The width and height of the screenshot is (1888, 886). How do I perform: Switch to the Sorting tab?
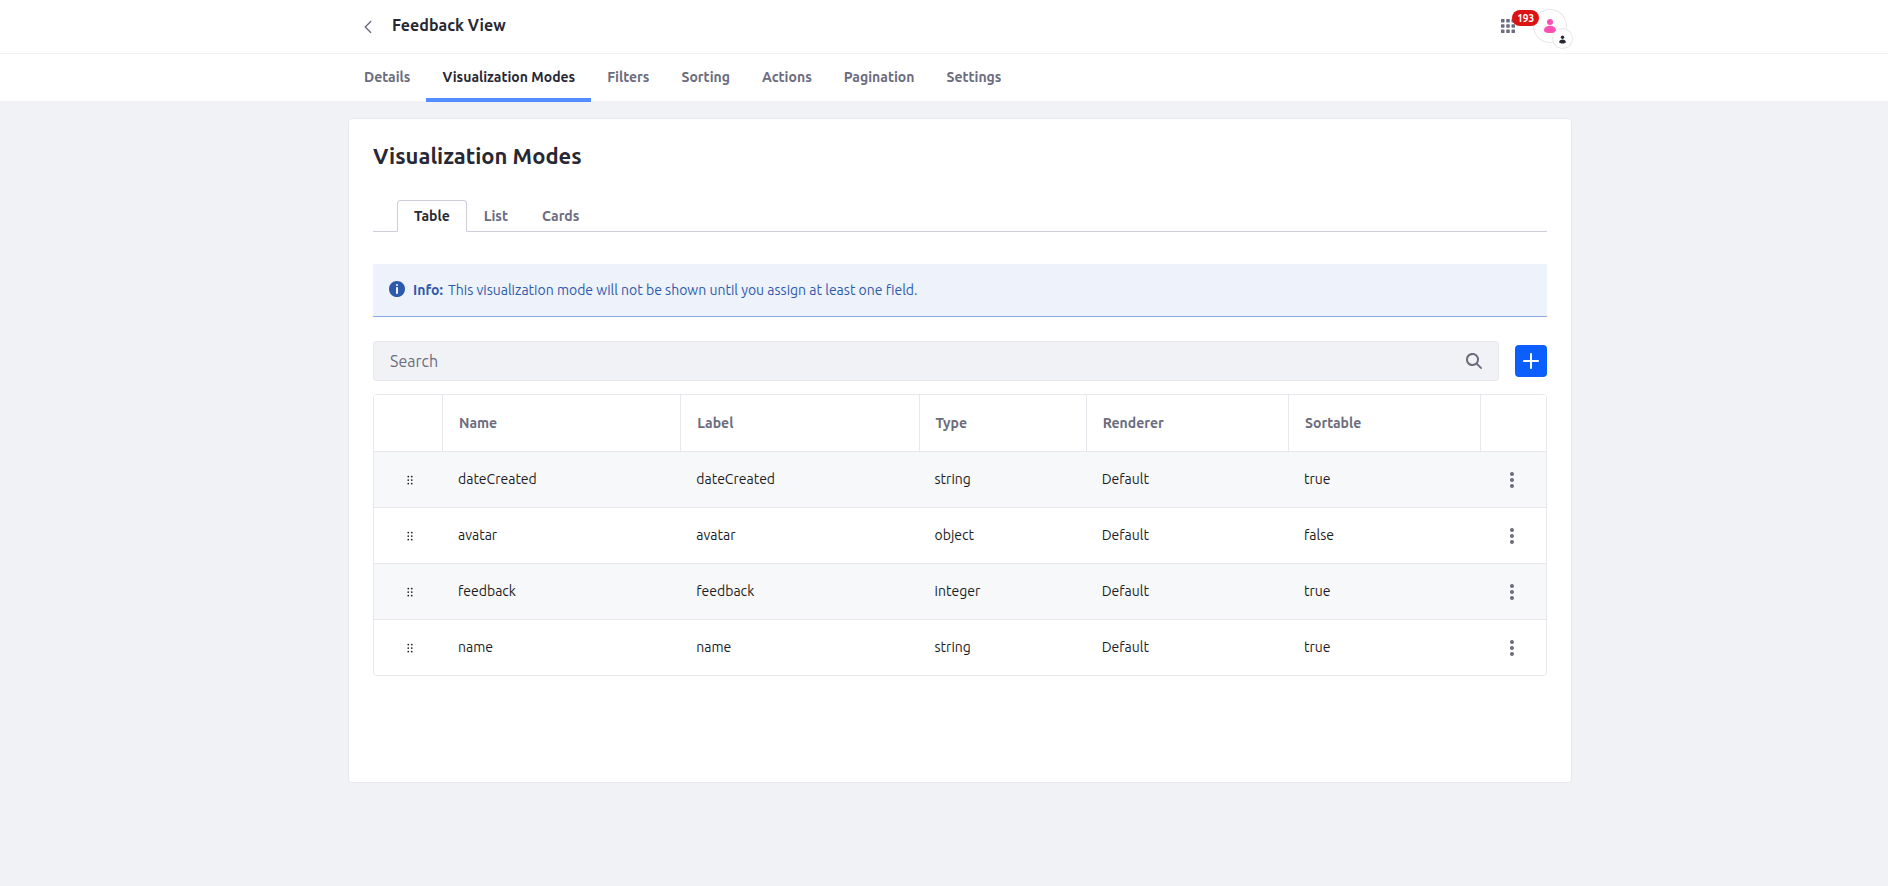[705, 77]
